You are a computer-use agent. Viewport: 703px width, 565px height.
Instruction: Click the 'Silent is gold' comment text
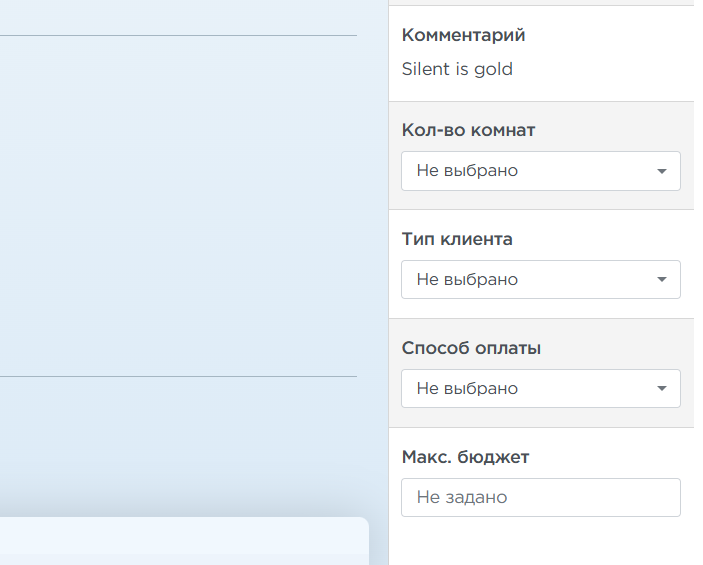coord(457,69)
